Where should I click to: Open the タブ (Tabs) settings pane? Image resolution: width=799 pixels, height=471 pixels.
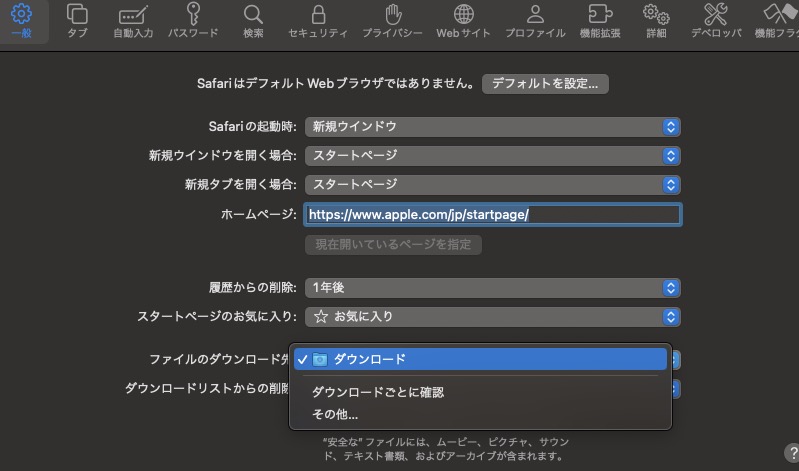77,20
